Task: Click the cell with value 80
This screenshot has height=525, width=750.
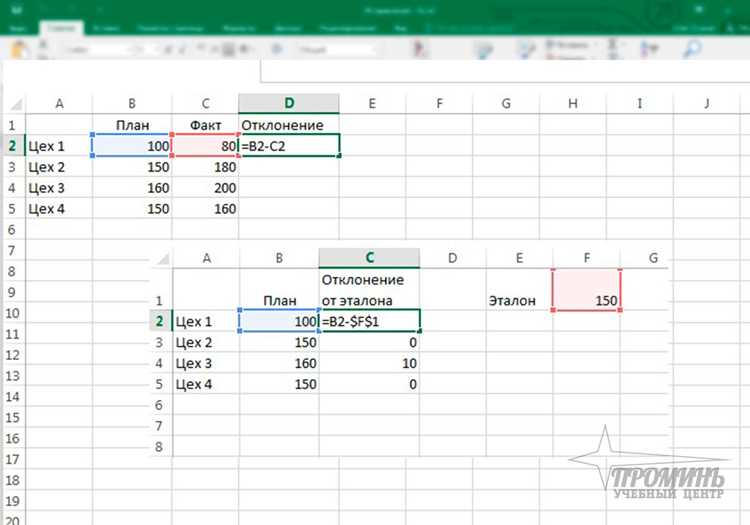Action: click(205, 146)
